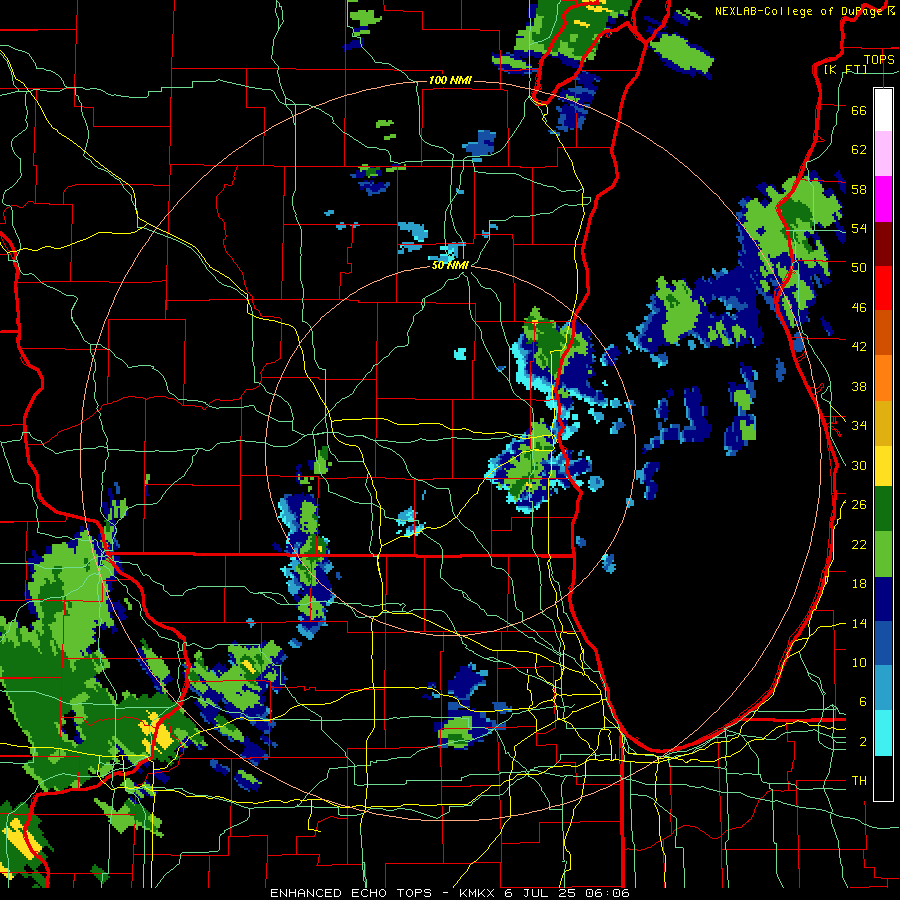The width and height of the screenshot is (900, 900).
Task: Pick the light green swatch on the scale
Action: point(883,554)
